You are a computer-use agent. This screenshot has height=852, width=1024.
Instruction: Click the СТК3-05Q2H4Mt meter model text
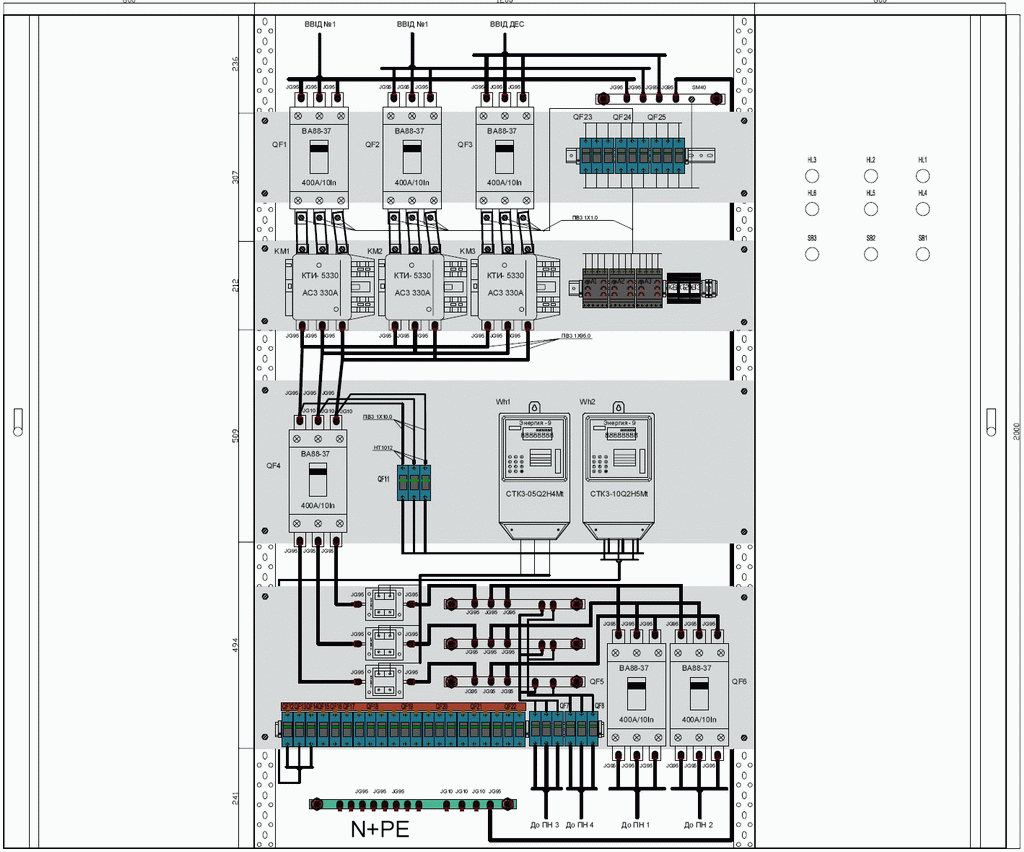534,494
